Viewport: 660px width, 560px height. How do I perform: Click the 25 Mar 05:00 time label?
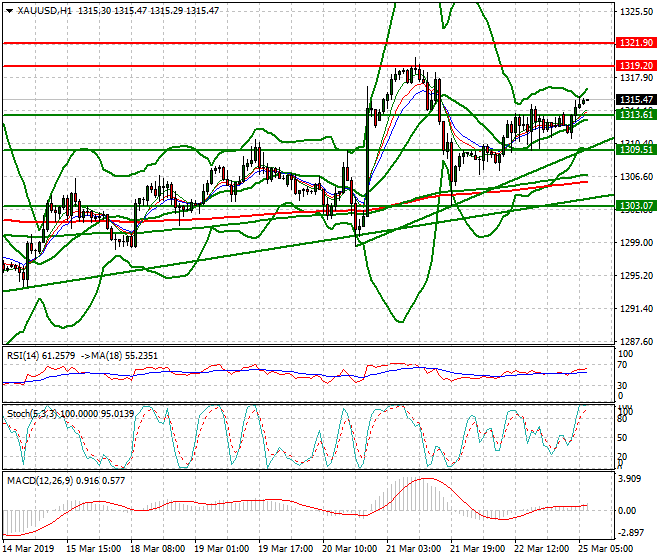605,549
